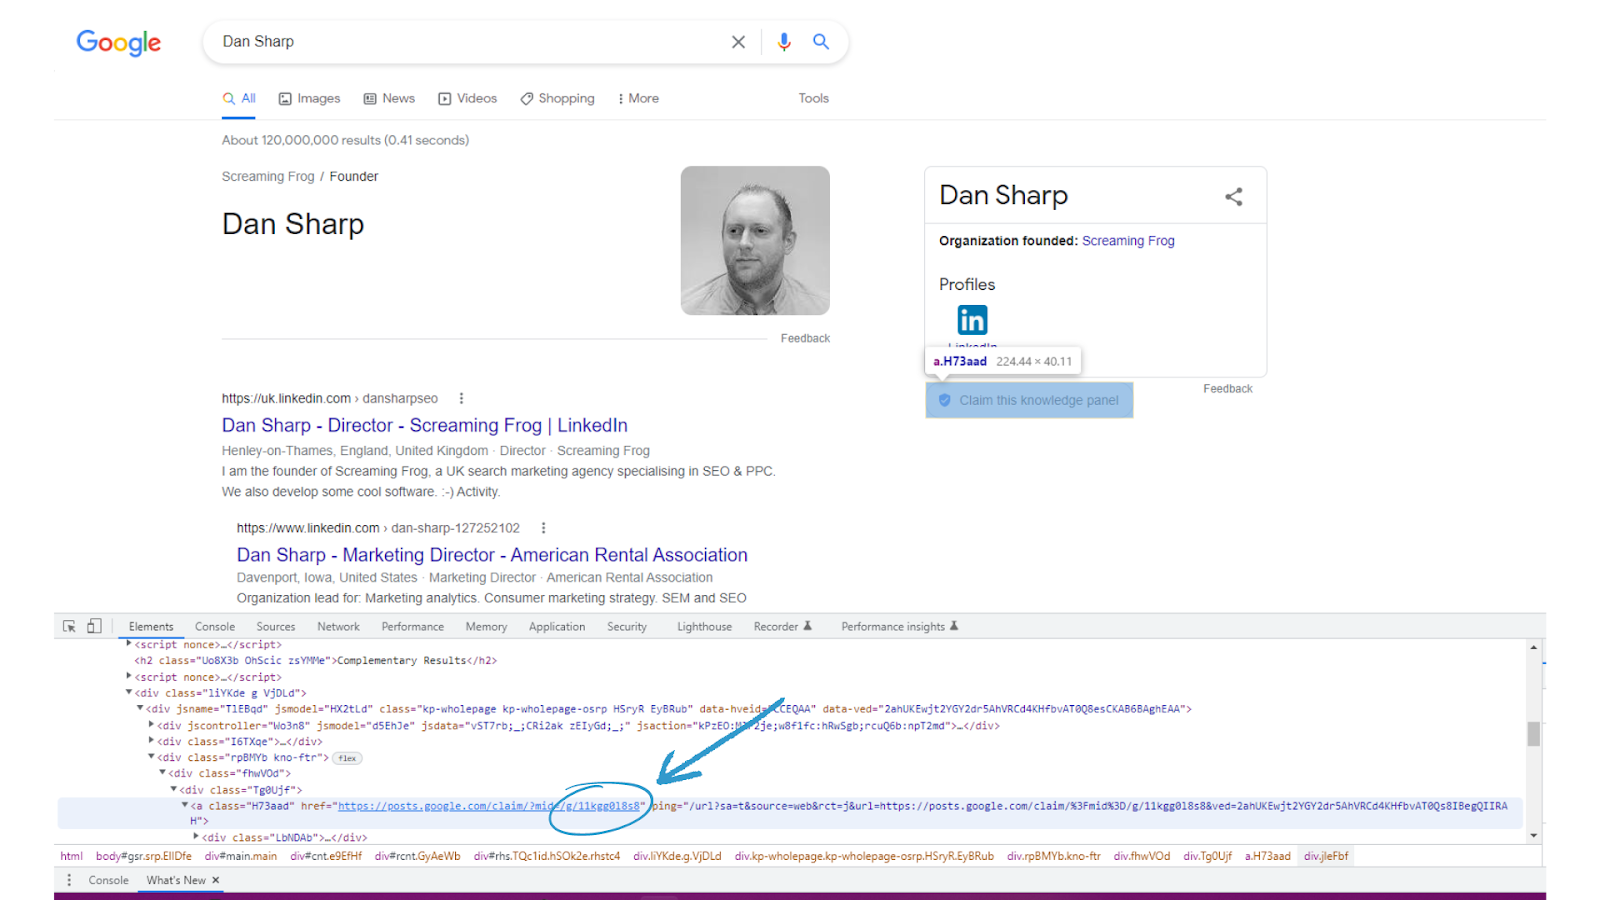Image resolution: width=1600 pixels, height=900 pixels.
Task: Open Dan Sharp's portrait photo
Action: point(755,241)
